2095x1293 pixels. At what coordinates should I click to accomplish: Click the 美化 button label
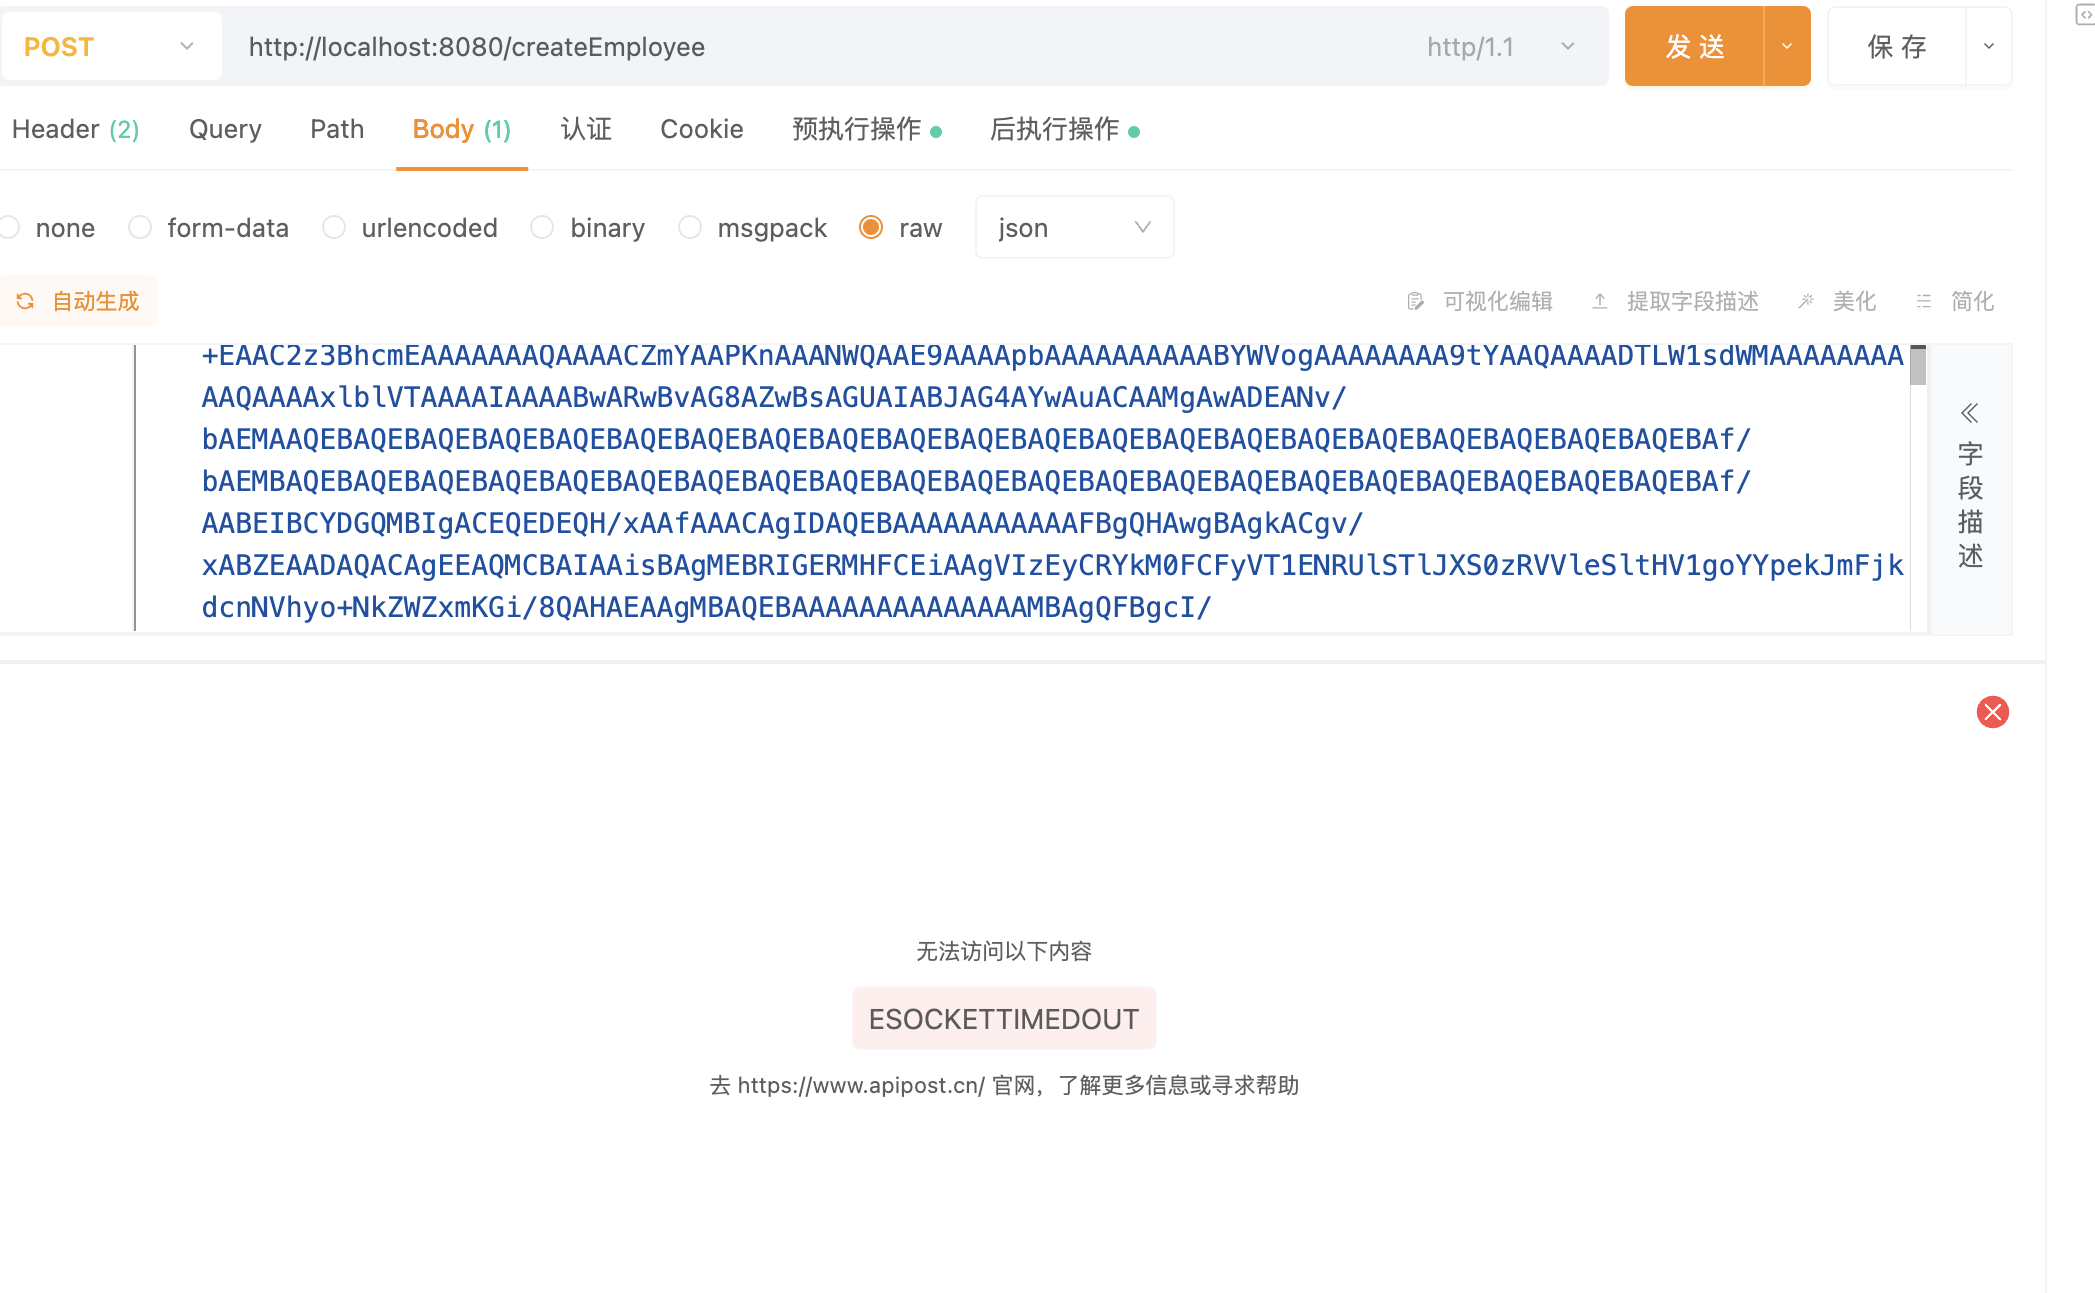point(1854,301)
